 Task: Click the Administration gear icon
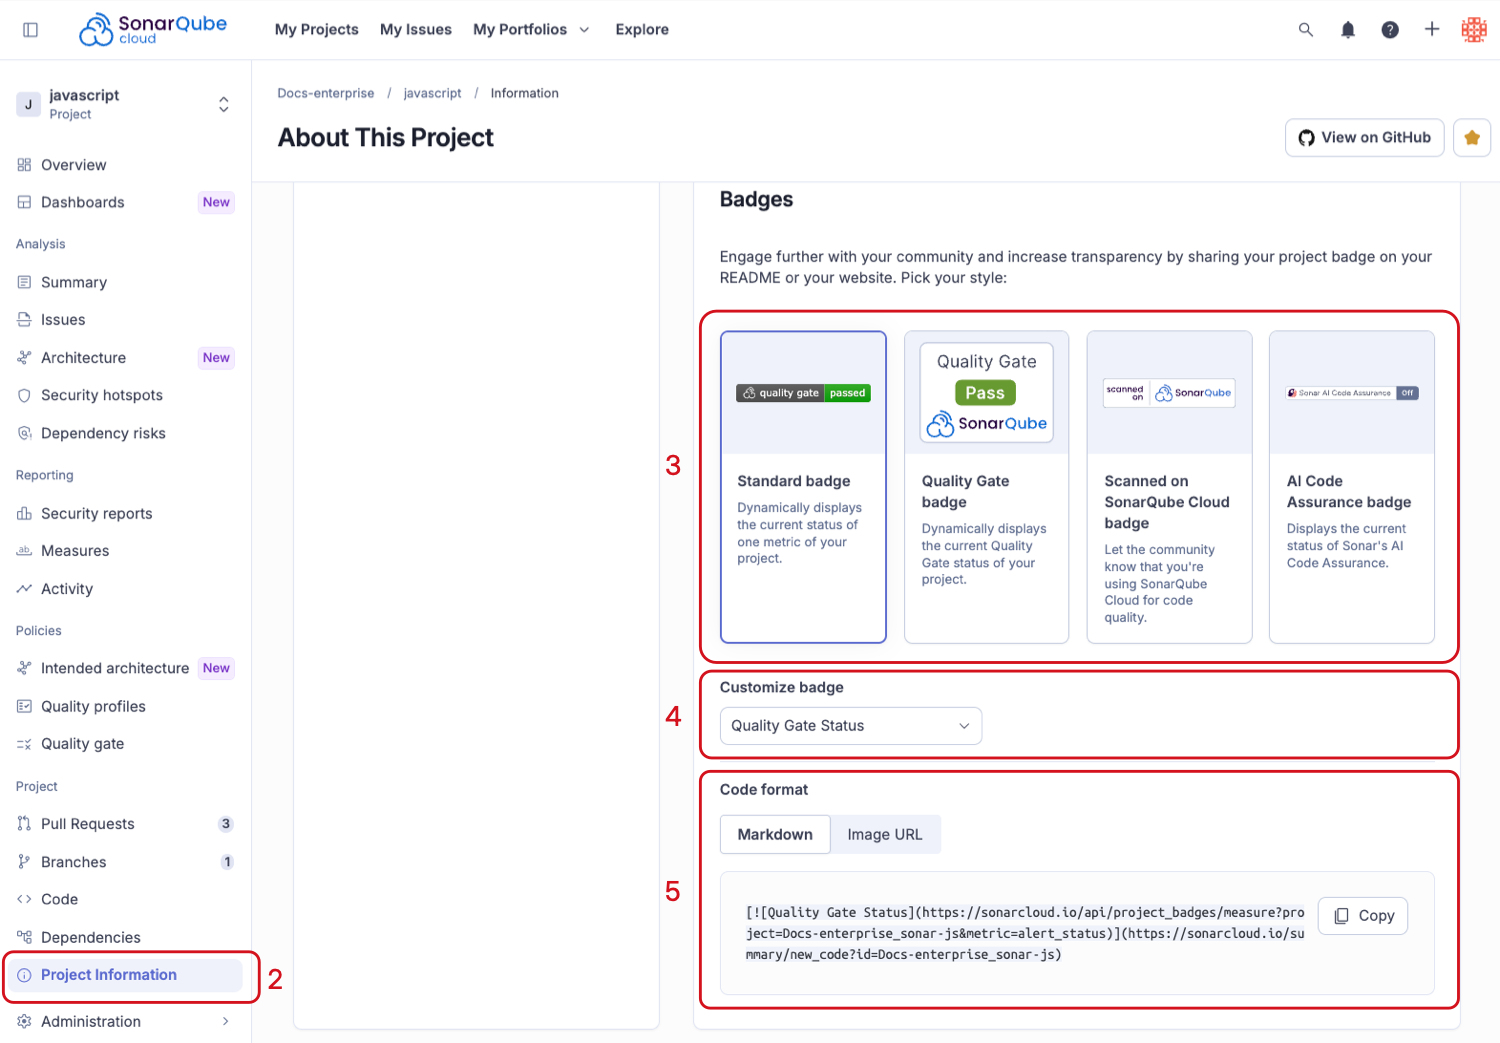(24, 1021)
